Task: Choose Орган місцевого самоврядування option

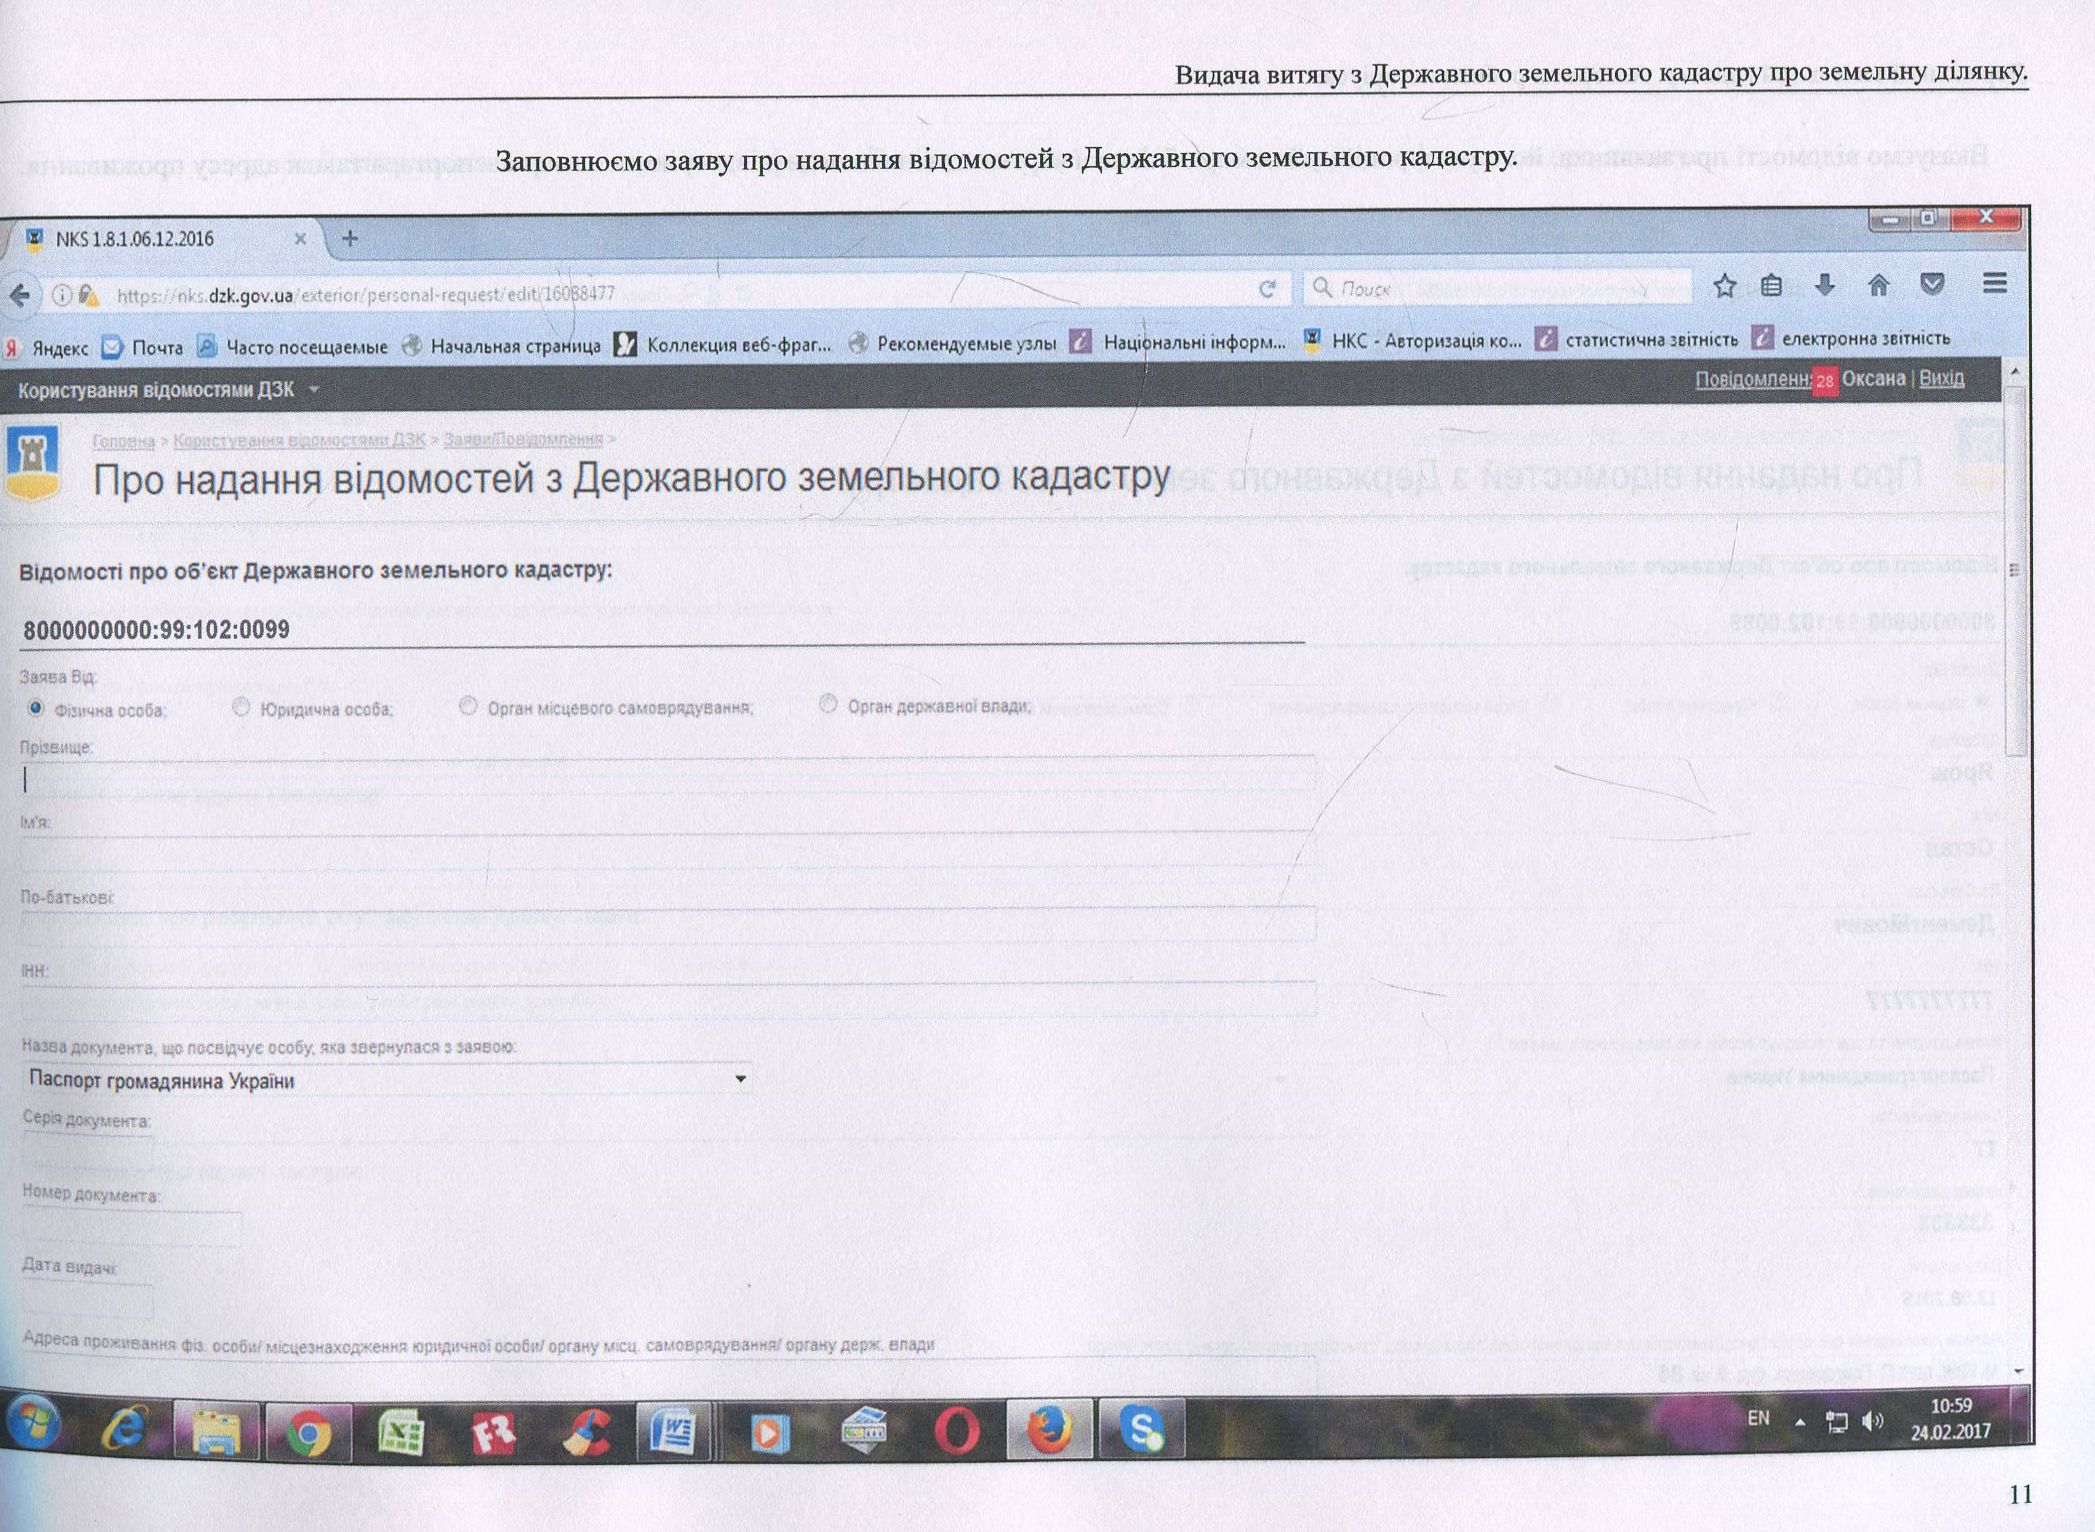Action: (x=468, y=706)
